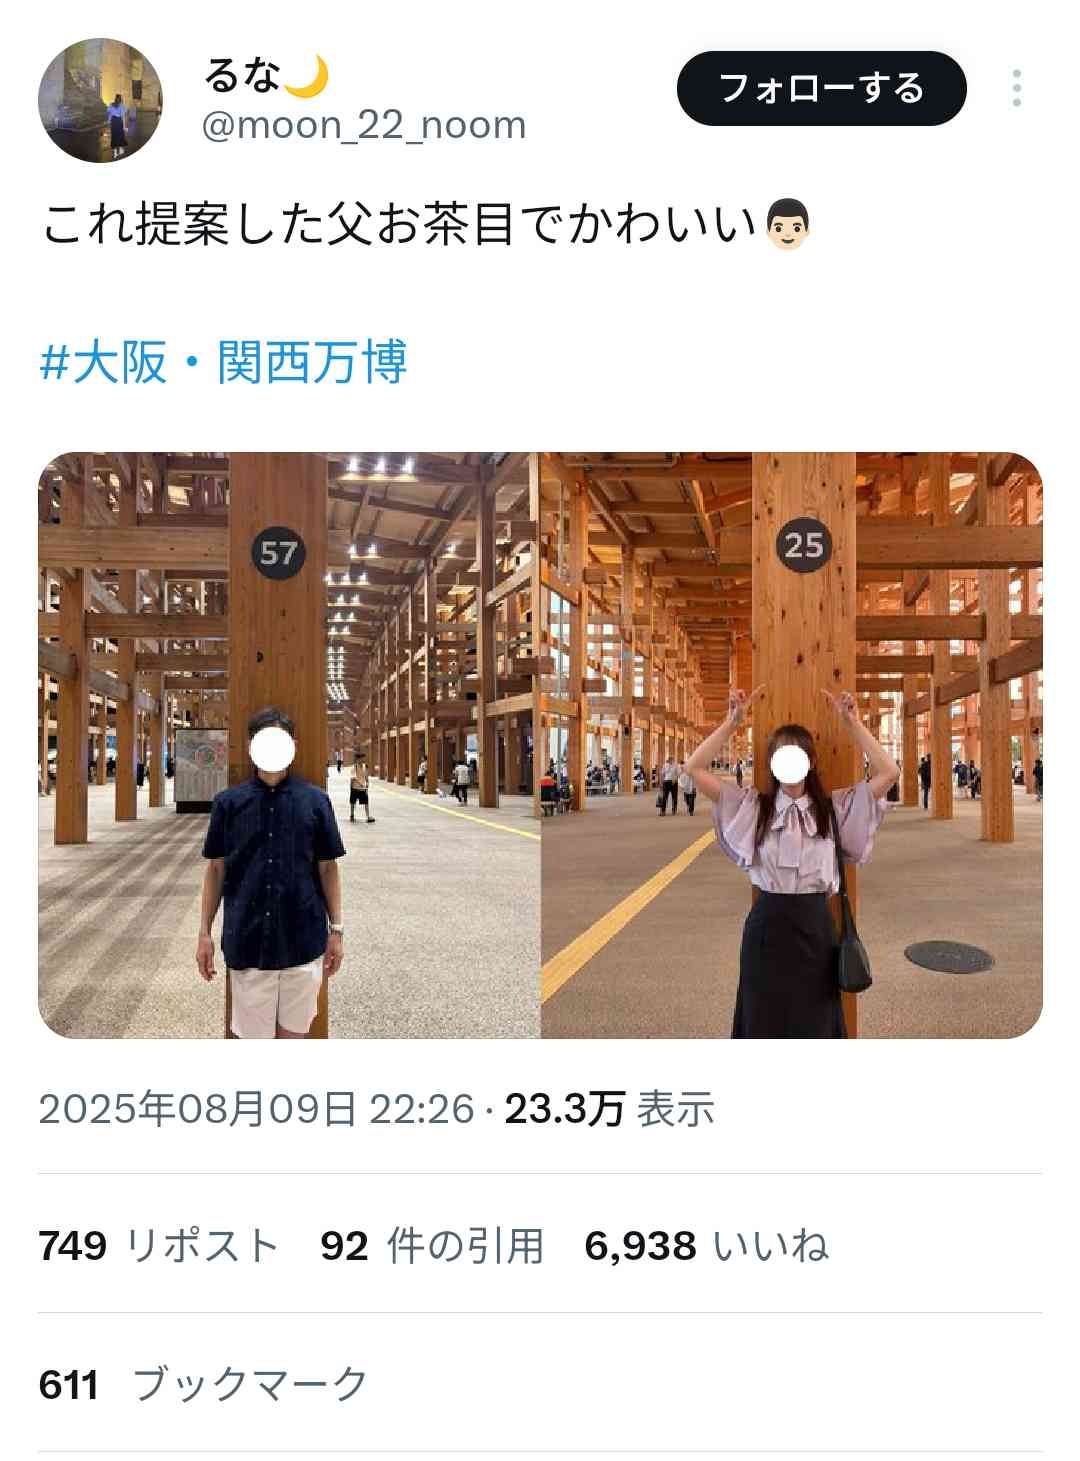Click the 611 ブックマーク count
Screen dimensions: 1080x1461
click(x=203, y=1385)
